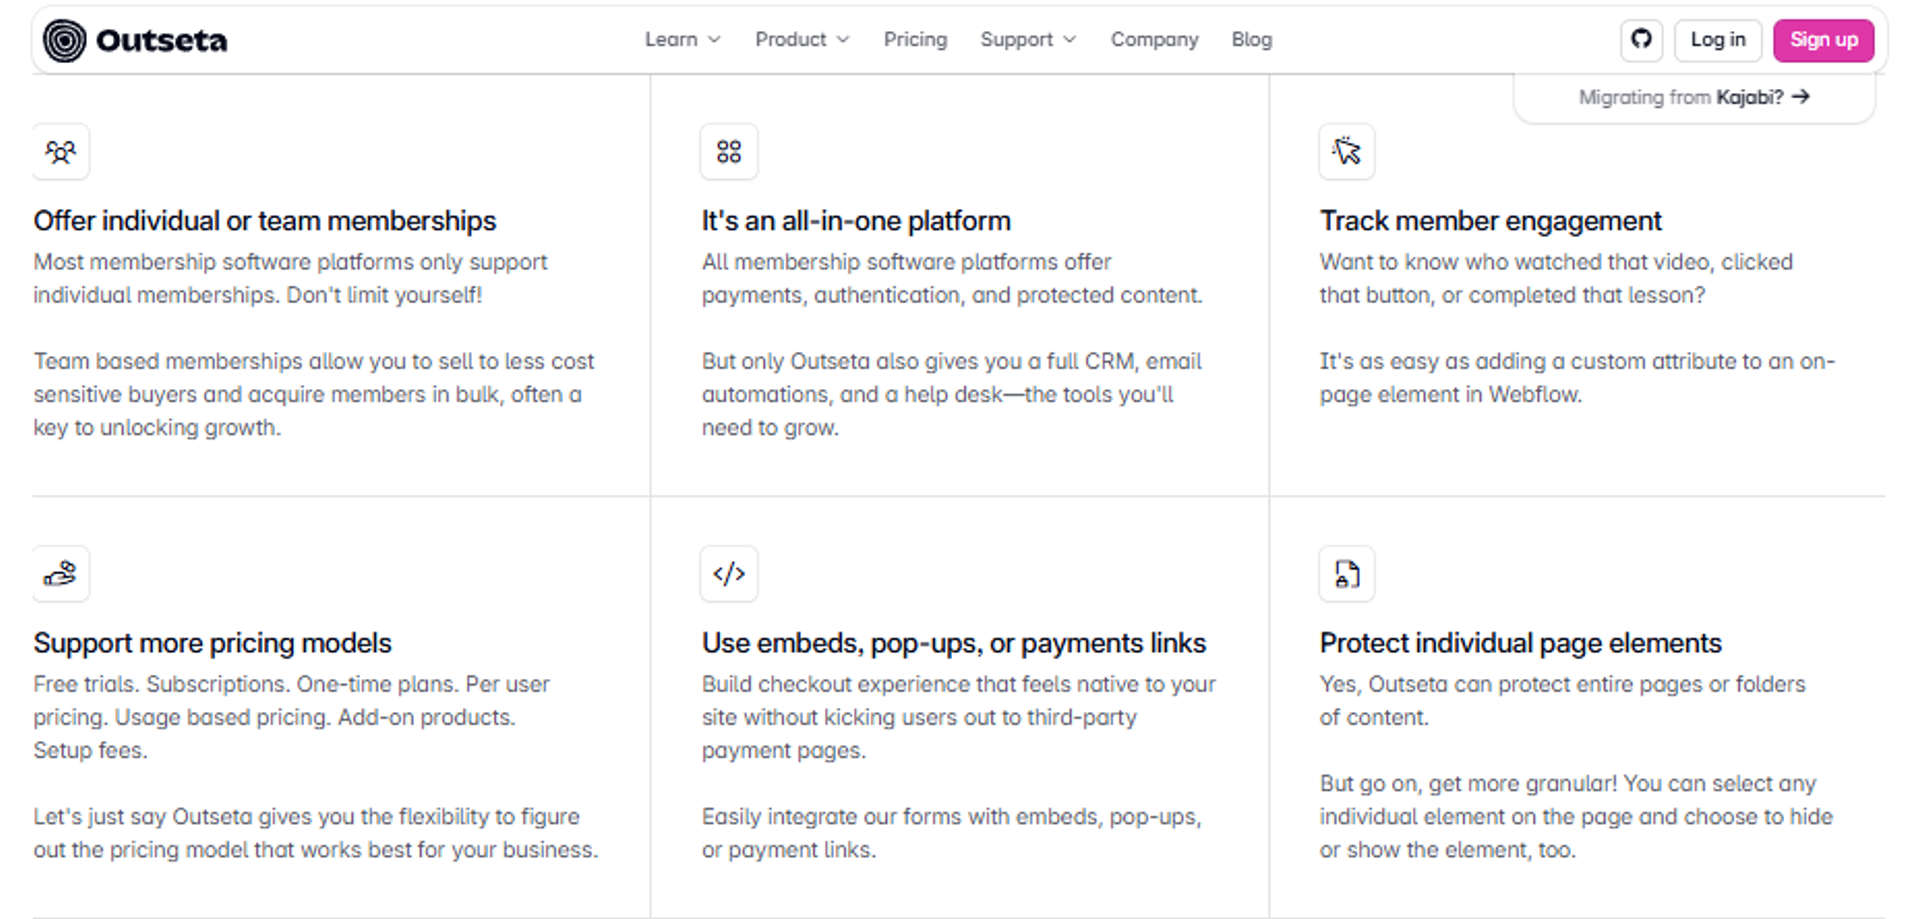The height and width of the screenshot is (919, 1920).
Task: Click heading It's an all-in-one platform
Action: [856, 221]
